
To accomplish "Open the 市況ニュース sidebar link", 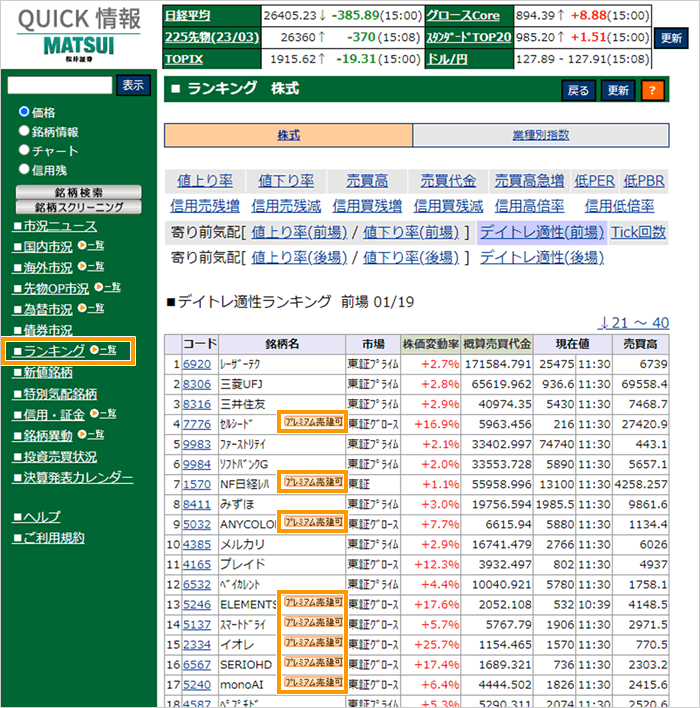I will 55,226.
